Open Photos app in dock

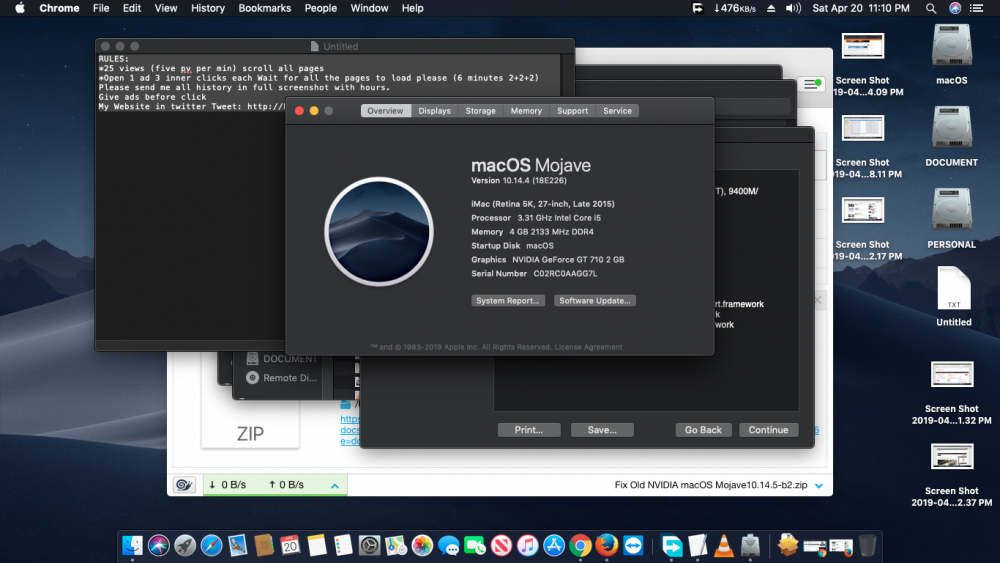tap(422, 546)
